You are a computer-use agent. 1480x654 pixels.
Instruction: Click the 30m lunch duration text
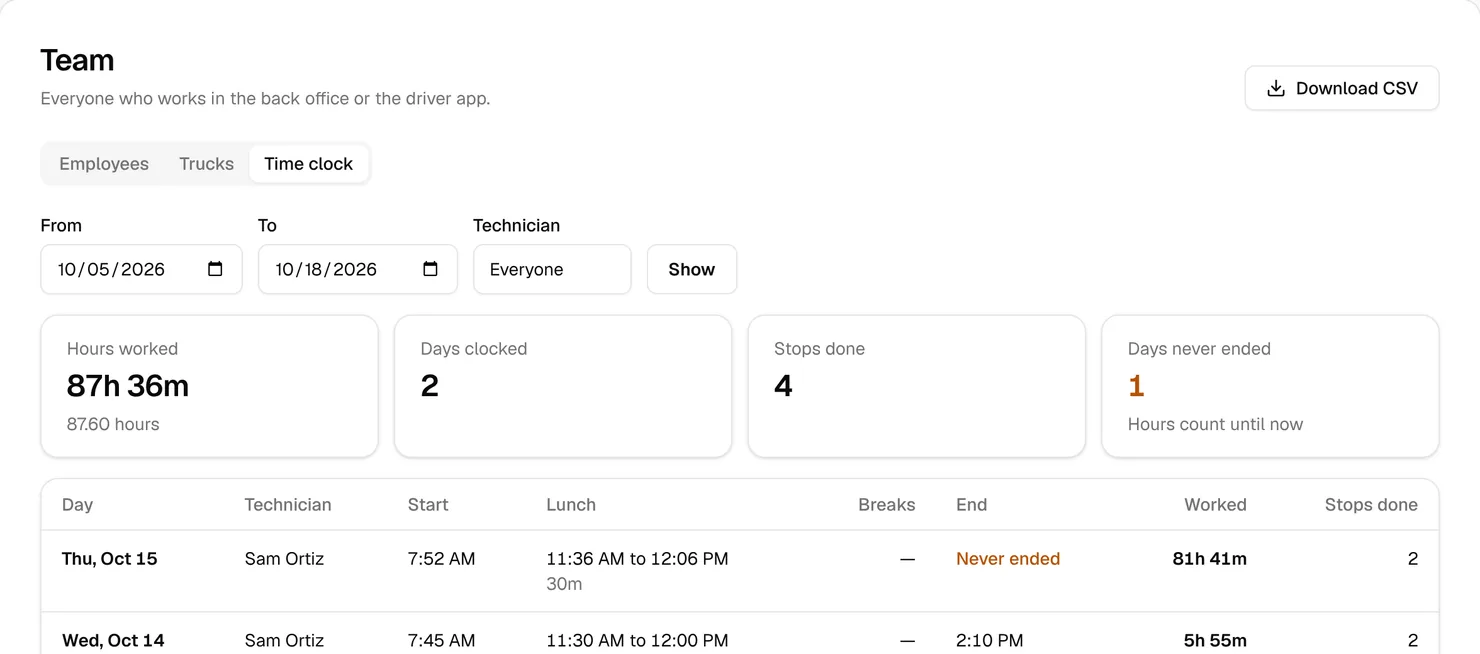(x=564, y=584)
